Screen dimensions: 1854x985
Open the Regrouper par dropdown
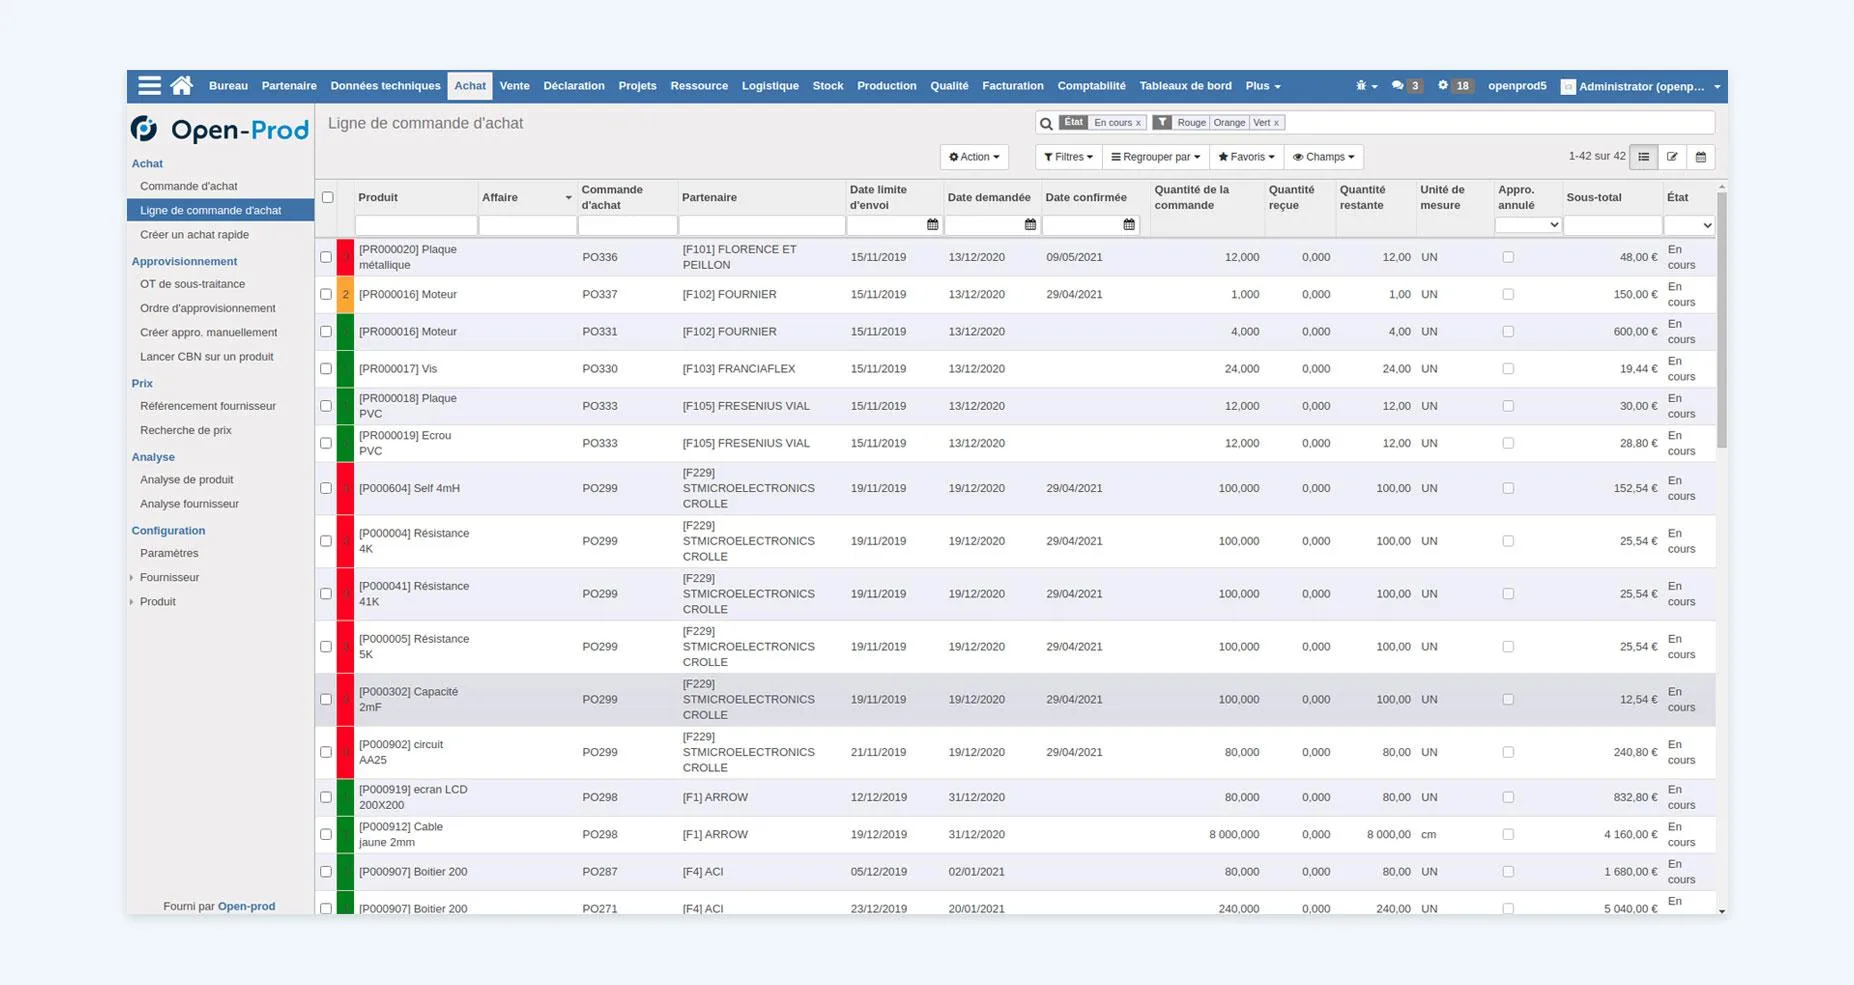[1155, 157]
